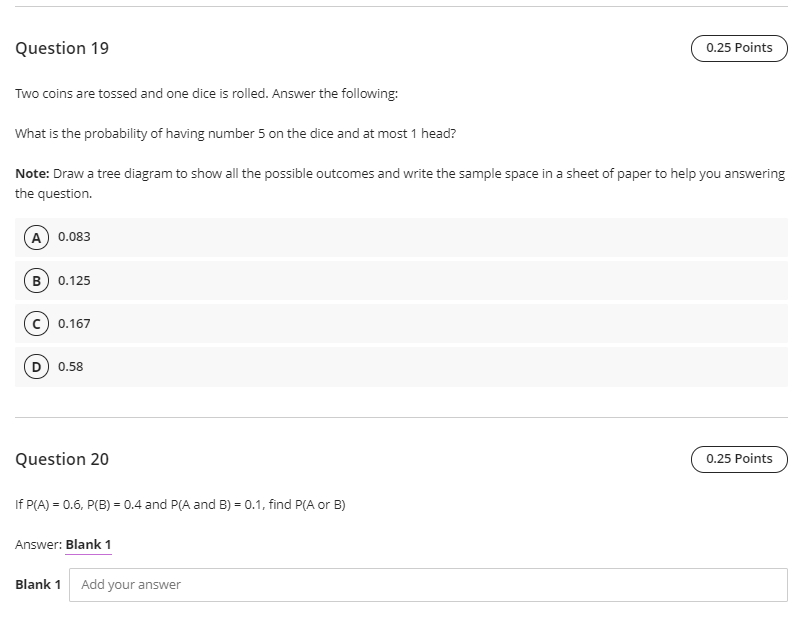Click the P(A or B) problem statement
This screenshot has height=629, width=797.
coord(180,504)
